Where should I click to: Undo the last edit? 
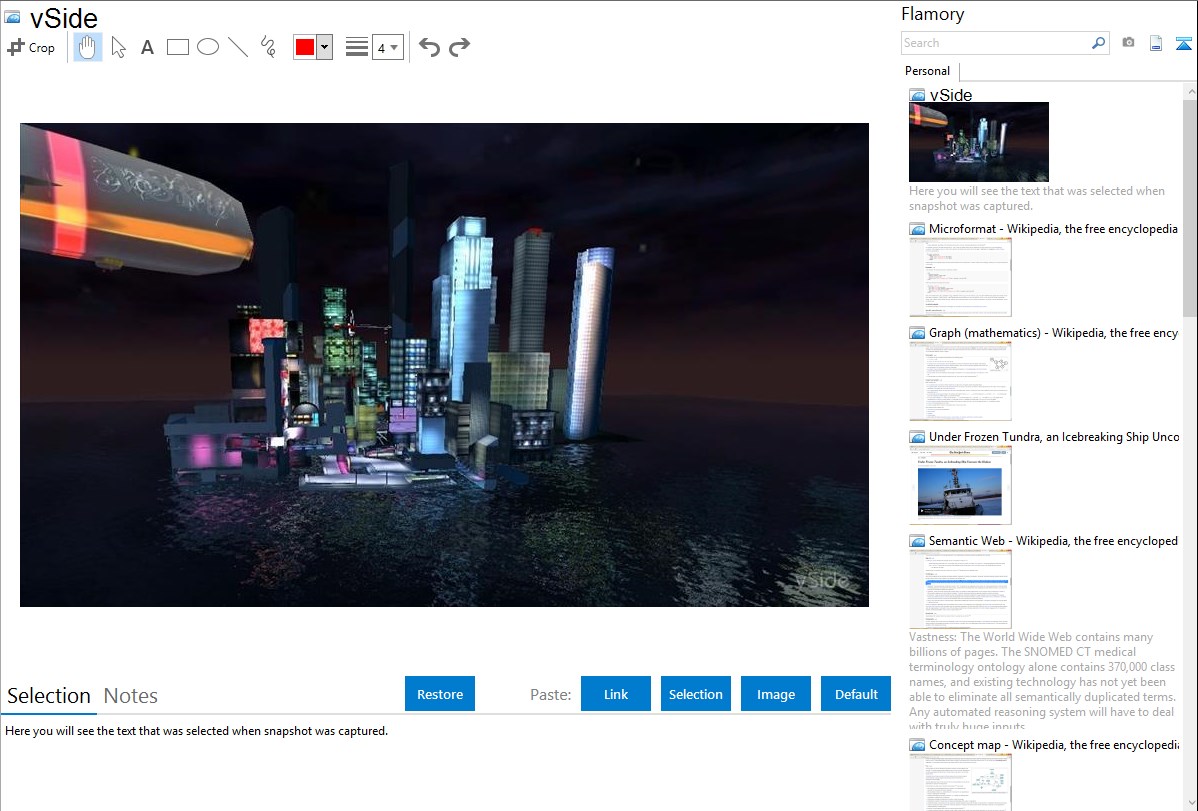(429, 47)
